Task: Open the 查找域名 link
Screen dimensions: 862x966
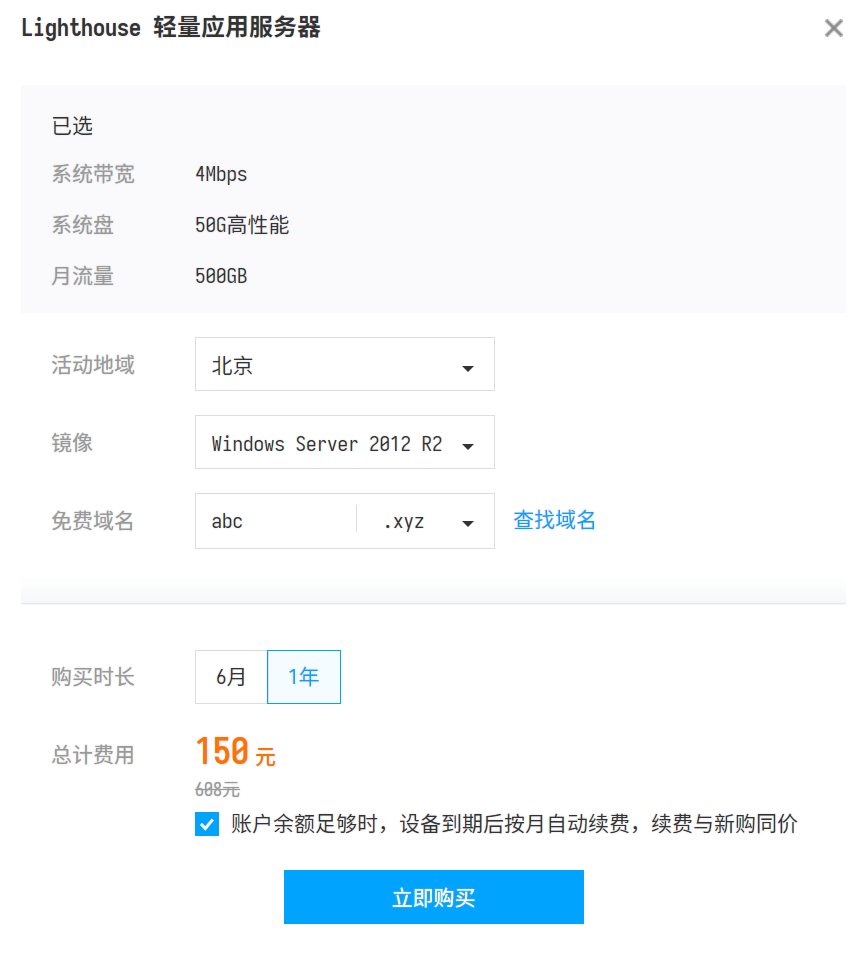Action: pyautogui.click(x=554, y=520)
